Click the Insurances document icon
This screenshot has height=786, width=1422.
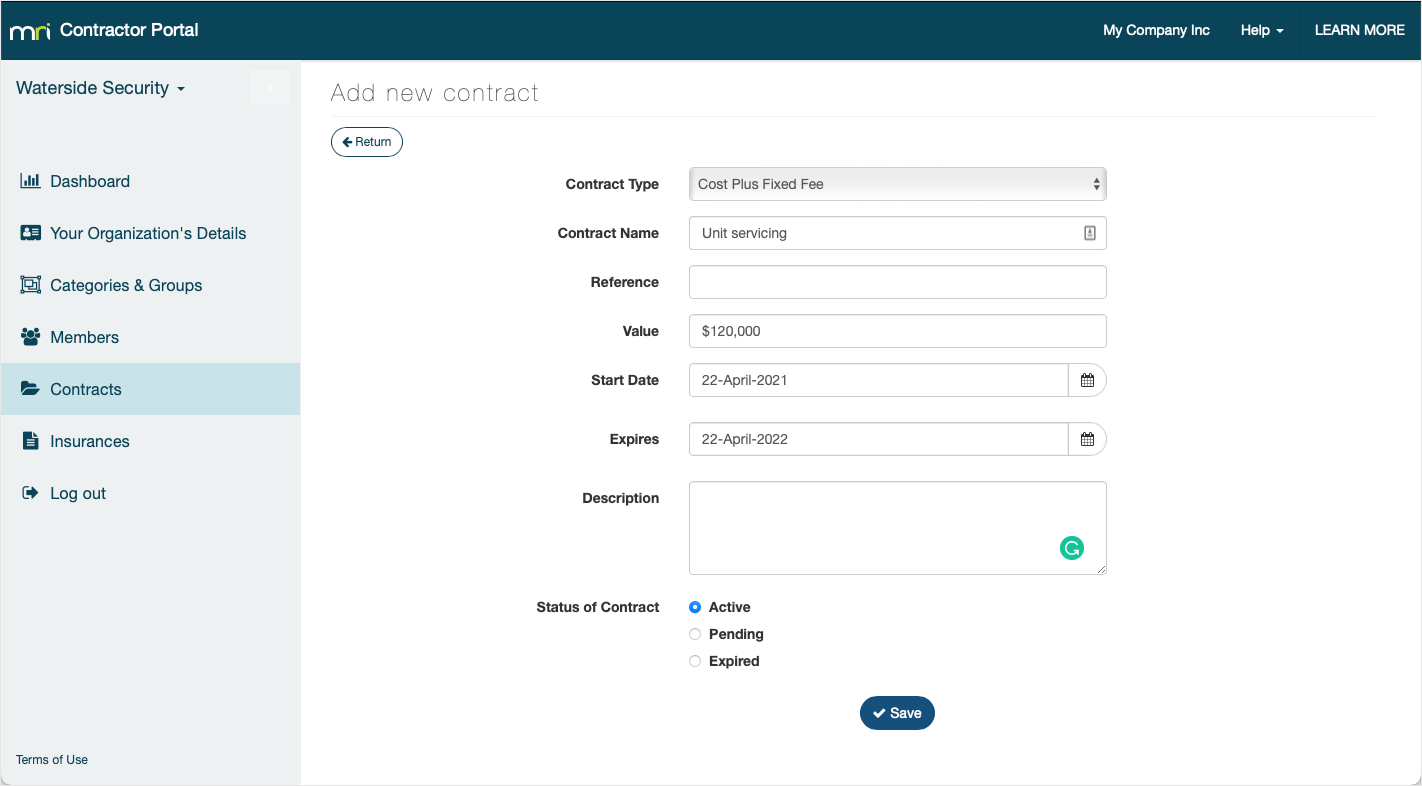(x=30, y=441)
